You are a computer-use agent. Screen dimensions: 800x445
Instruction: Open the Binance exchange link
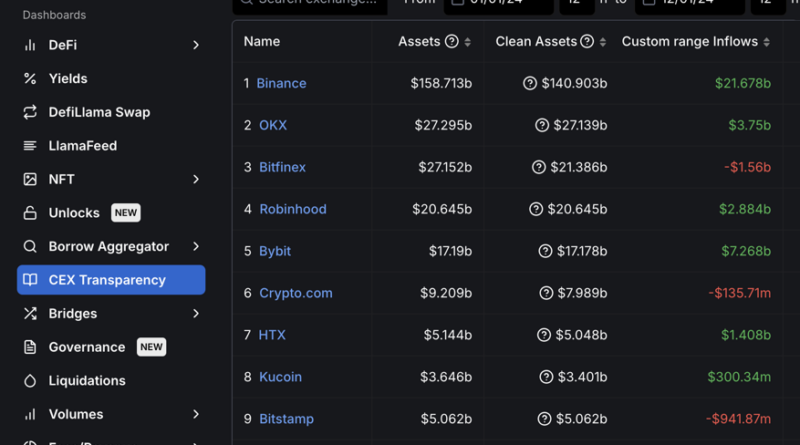(x=281, y=83)
